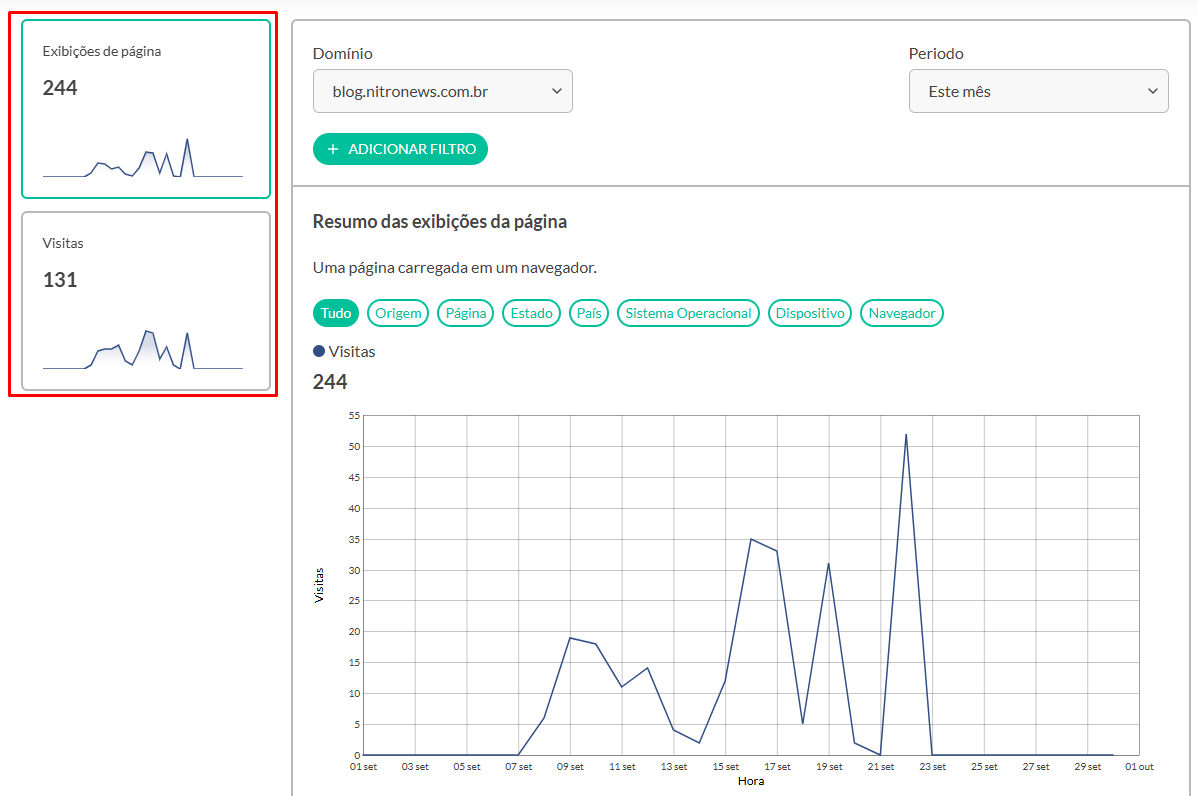The height and width of the screenshot is (796, 1198).
Task: Click the chart peak at 22 set
Action: pos(906,435)
